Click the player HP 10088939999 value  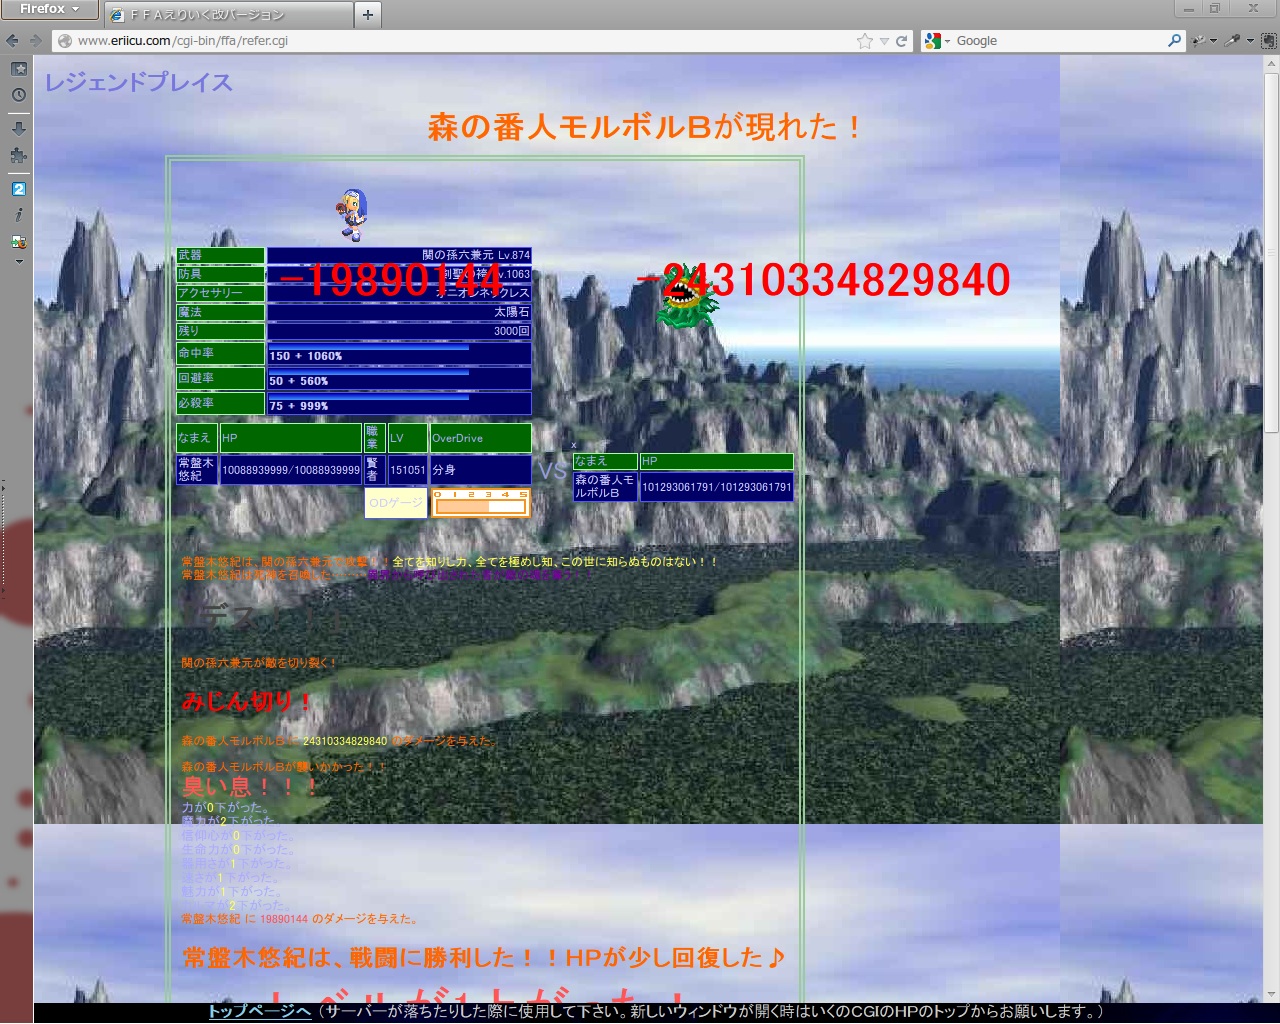291,470
